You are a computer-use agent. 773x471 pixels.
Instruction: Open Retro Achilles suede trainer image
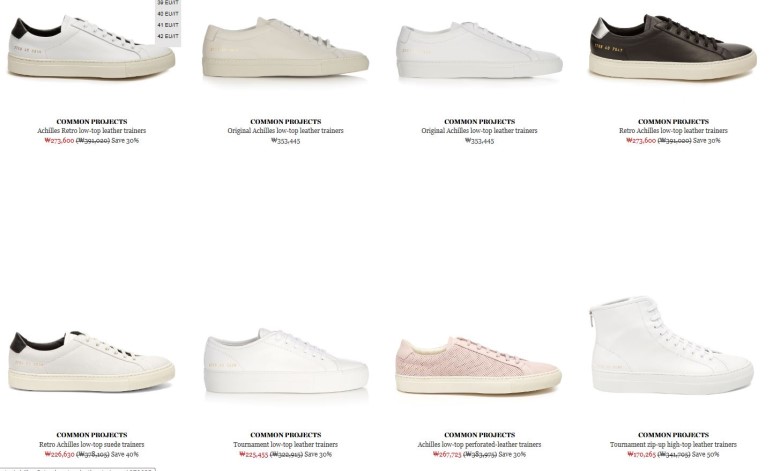point(91,362)
